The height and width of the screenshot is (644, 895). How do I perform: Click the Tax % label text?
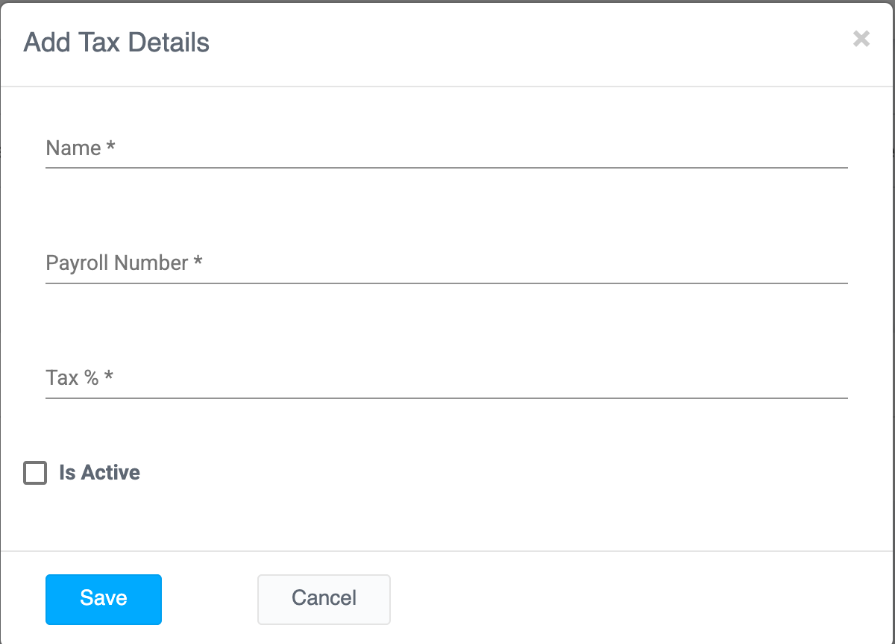tap(72, 378)
